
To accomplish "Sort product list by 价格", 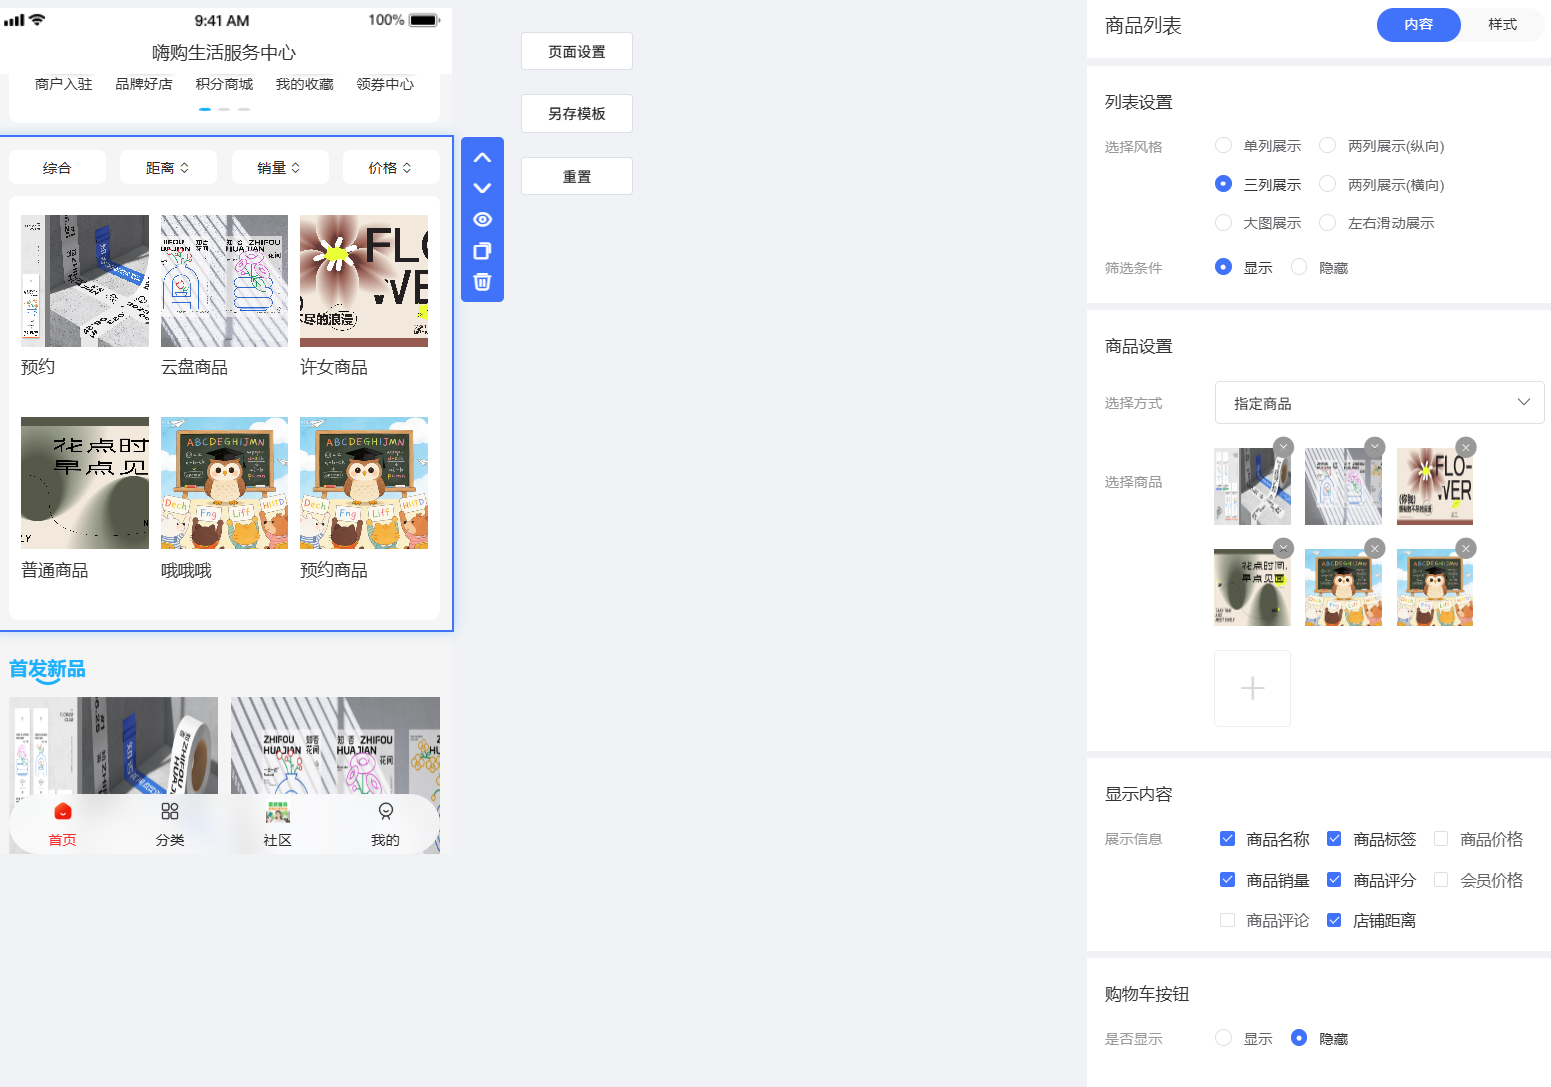I will pyautogui.click(x=390, y=168).
